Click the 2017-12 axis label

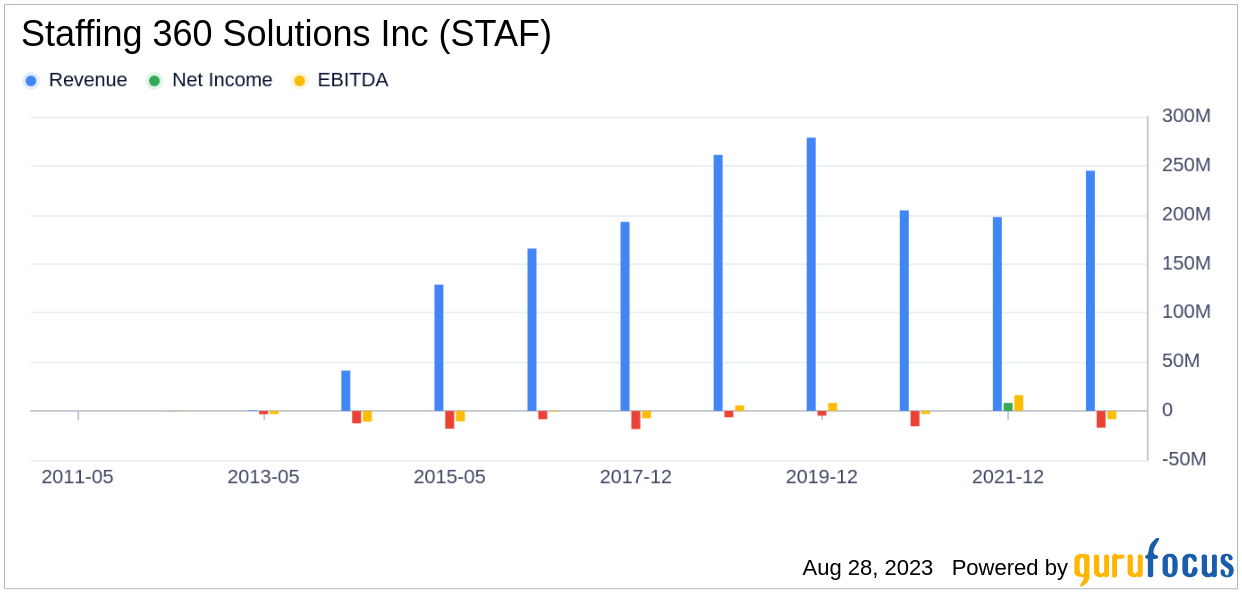[636, 478]
